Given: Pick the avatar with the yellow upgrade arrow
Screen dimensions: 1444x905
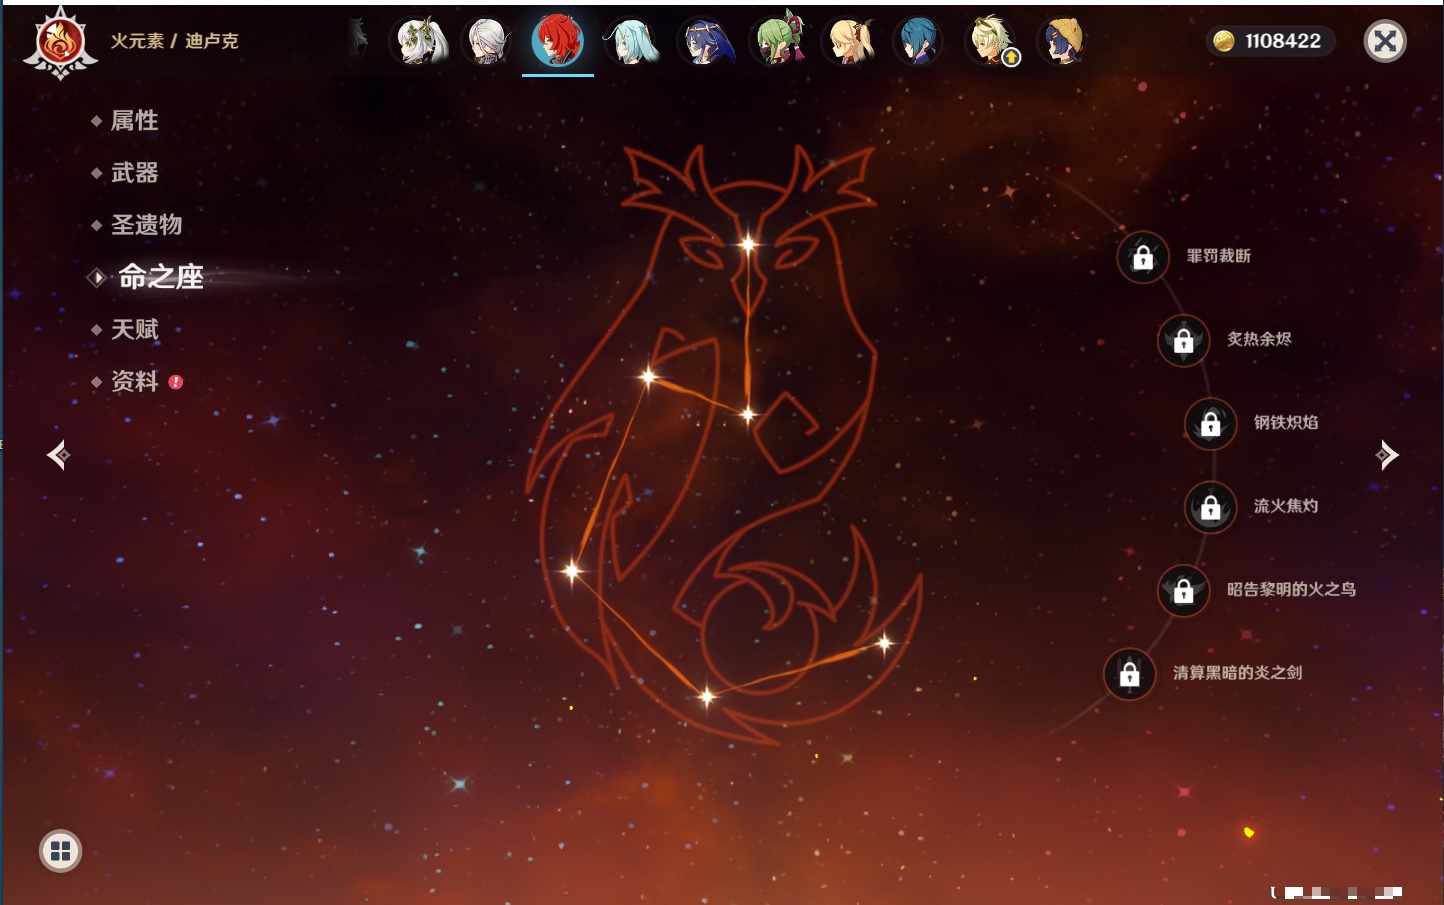Looking at the screenshot, I should click(992, 42).
